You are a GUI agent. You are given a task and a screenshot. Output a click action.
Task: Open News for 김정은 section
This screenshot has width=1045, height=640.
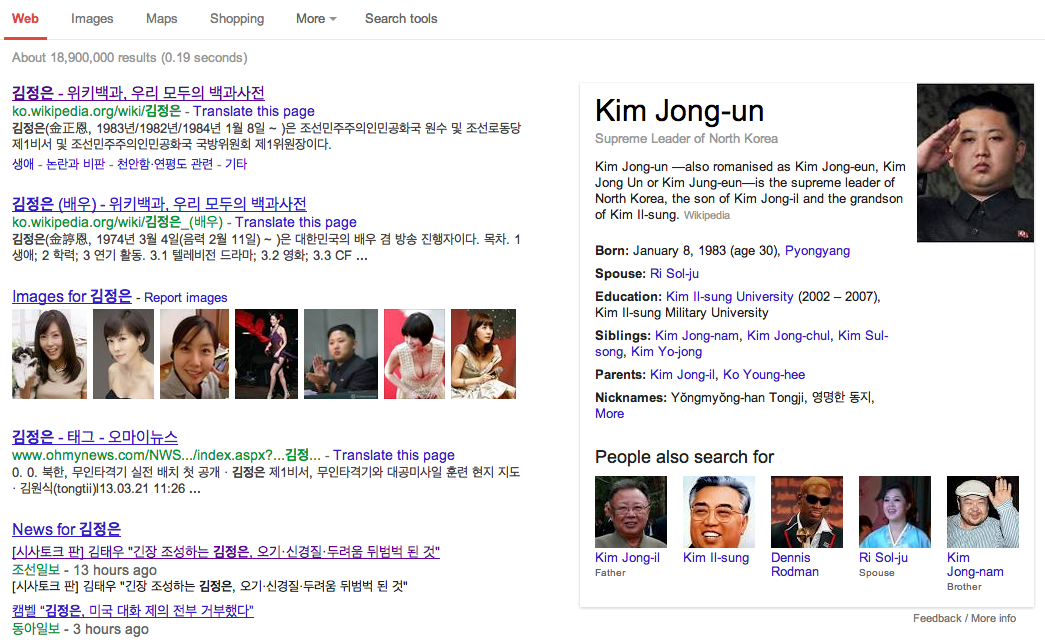[x=66, y=528]
